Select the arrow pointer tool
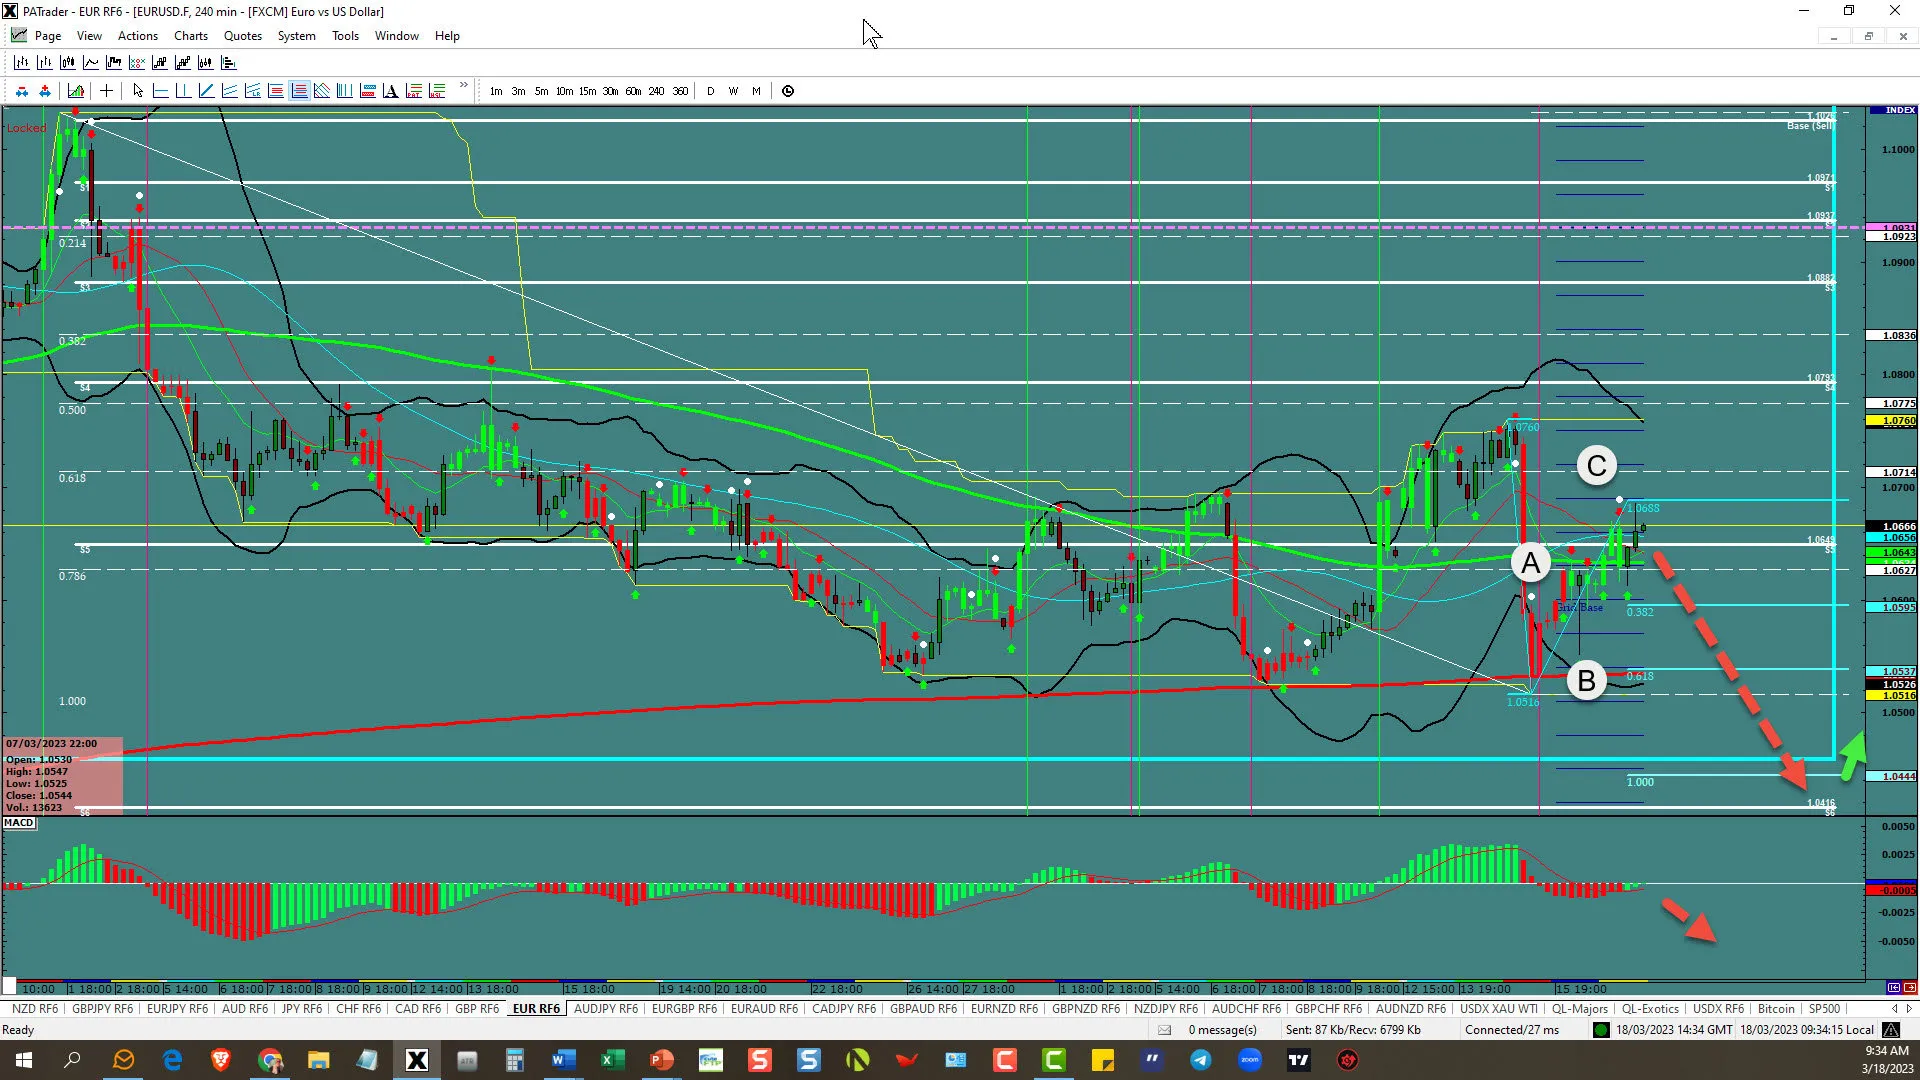This screenshot has height=1080, width=1920. coord(138,91)
